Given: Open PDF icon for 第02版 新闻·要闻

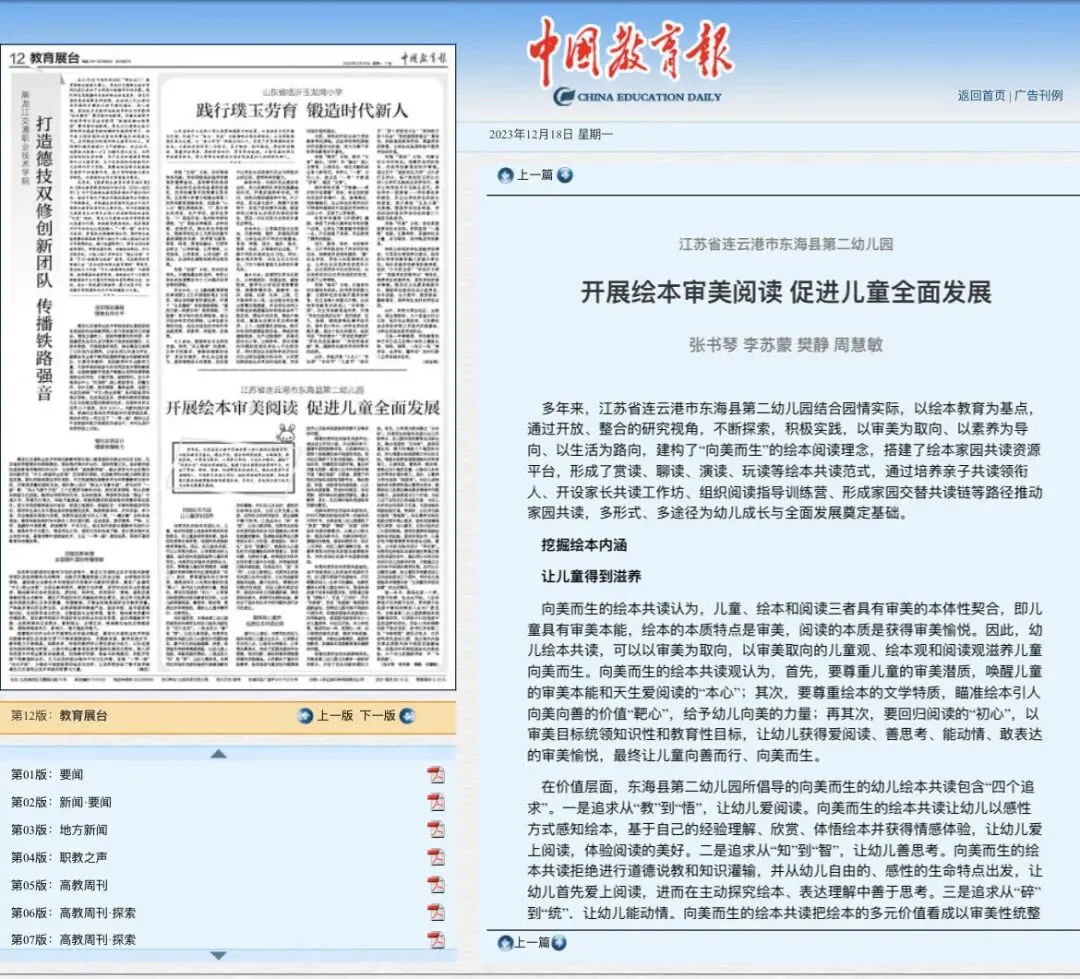Looking at the screenshot, I should [x=436, y=803].
